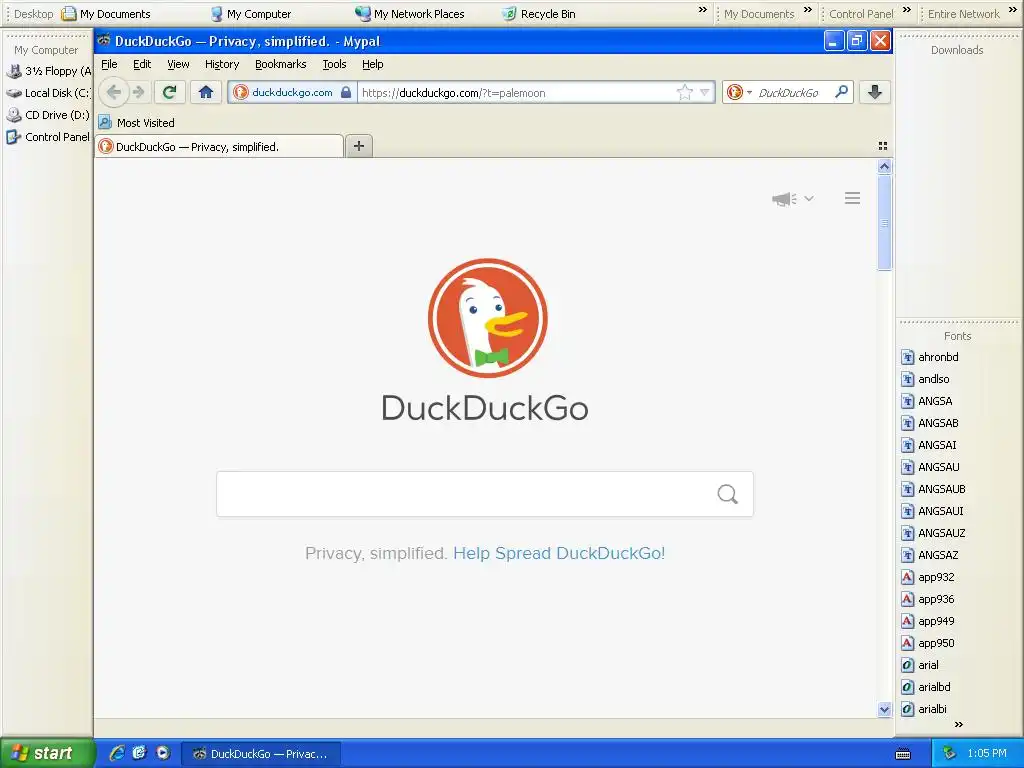Open the File menu

109,64
